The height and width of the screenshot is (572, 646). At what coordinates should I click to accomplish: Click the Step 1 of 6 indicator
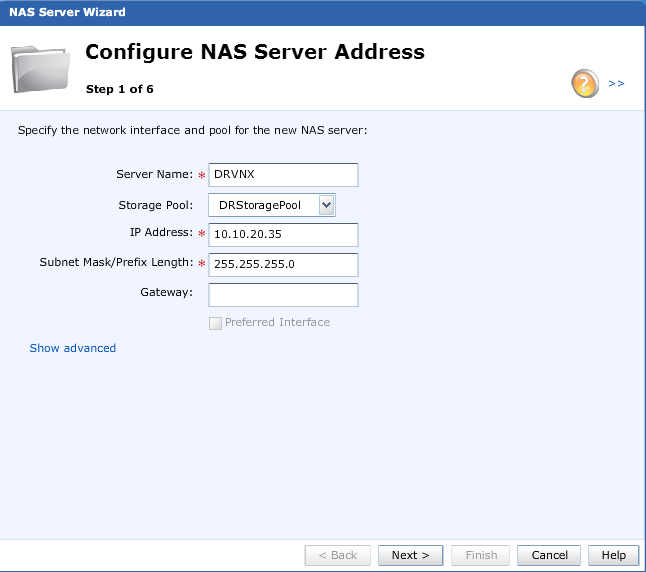click(119, 89)
